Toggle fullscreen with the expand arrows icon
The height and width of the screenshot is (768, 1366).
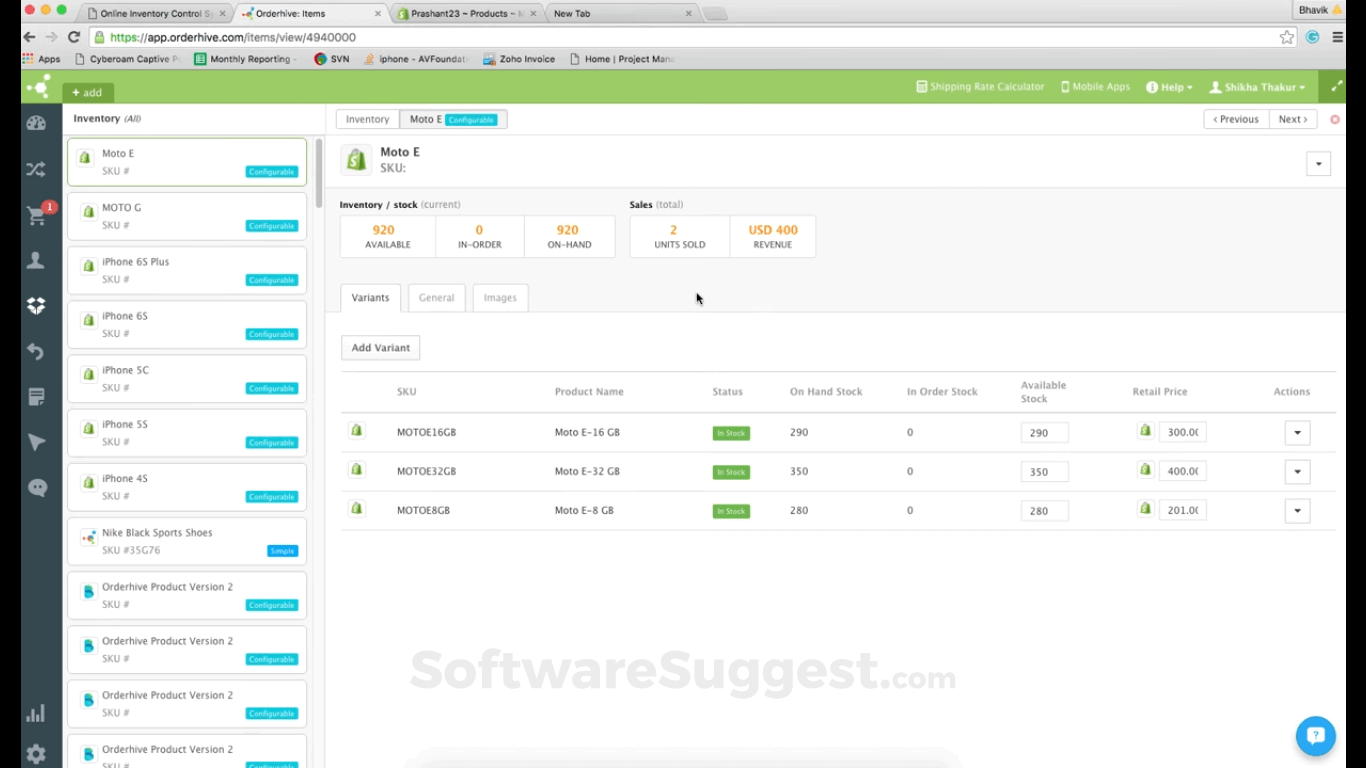[1336, 87]
